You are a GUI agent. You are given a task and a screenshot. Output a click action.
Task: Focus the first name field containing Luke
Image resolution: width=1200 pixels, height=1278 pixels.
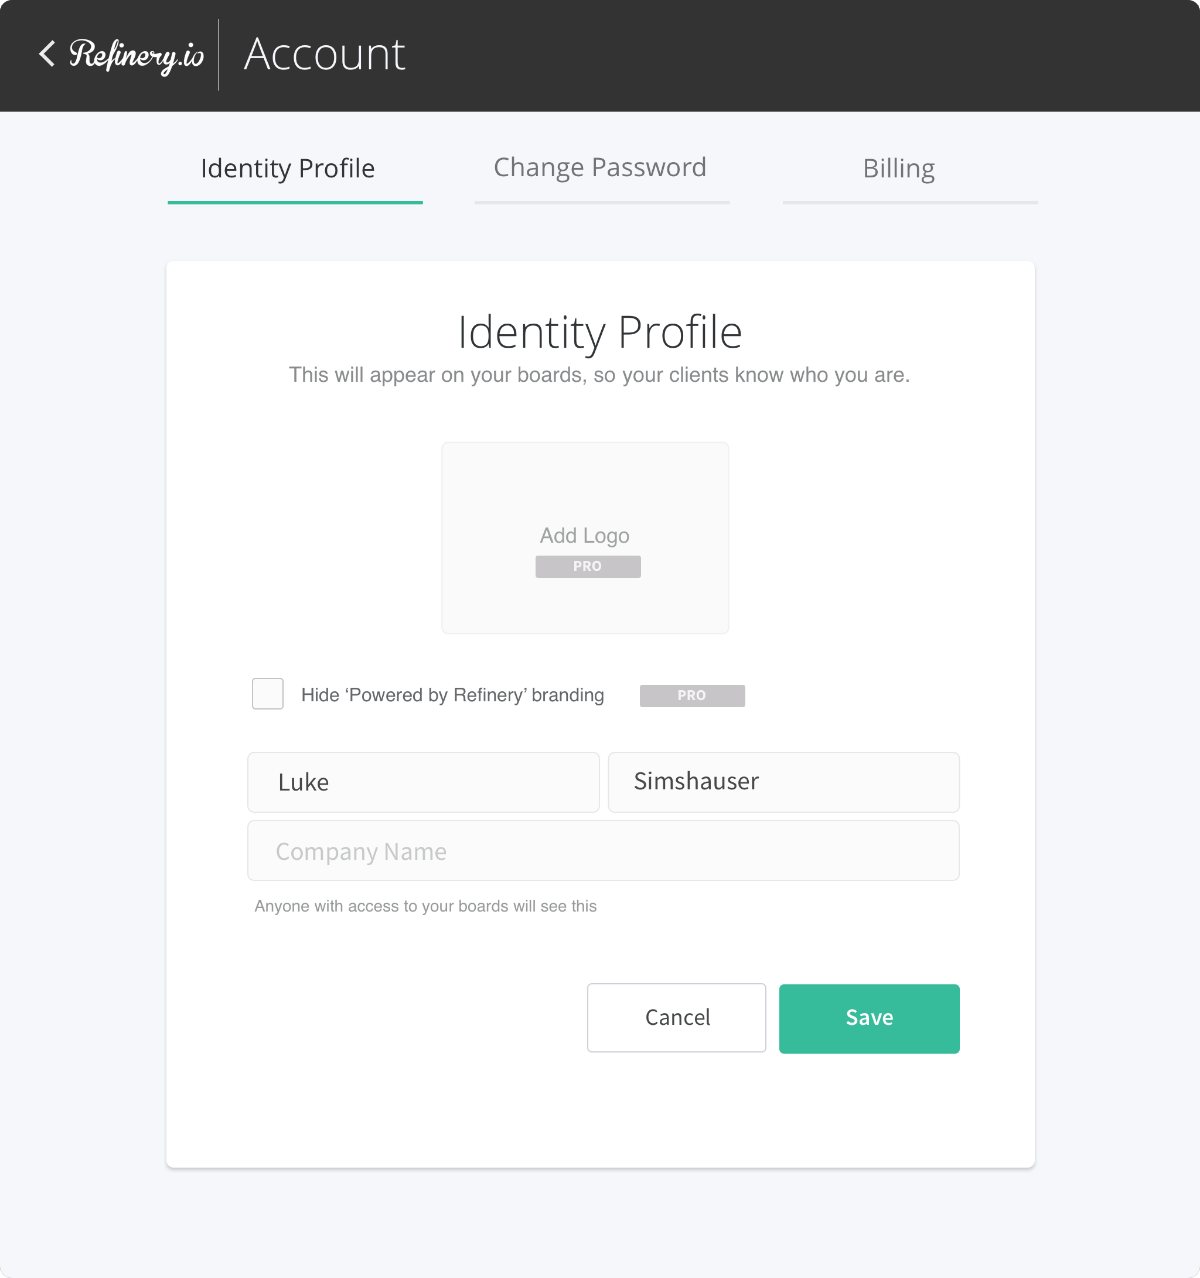coord(423,782)
